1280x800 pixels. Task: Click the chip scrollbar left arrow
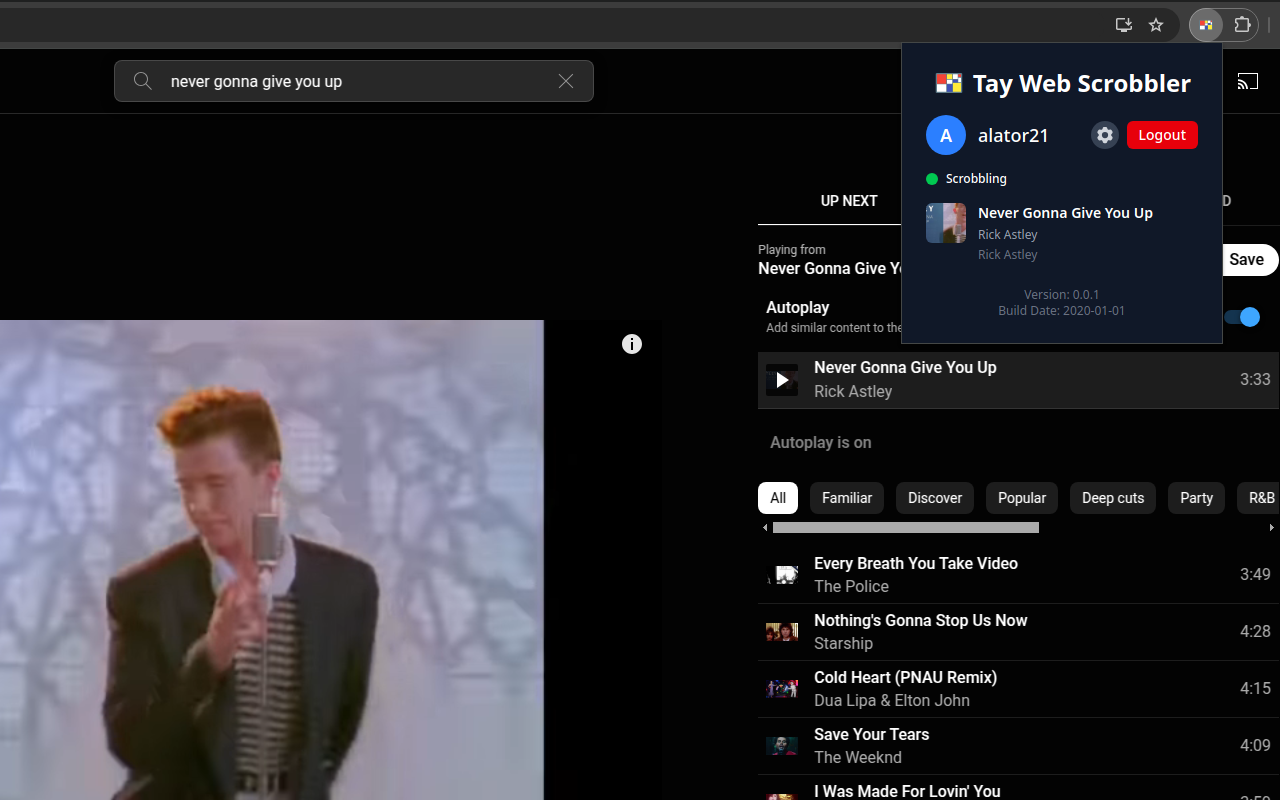click(x=765, y=528)
